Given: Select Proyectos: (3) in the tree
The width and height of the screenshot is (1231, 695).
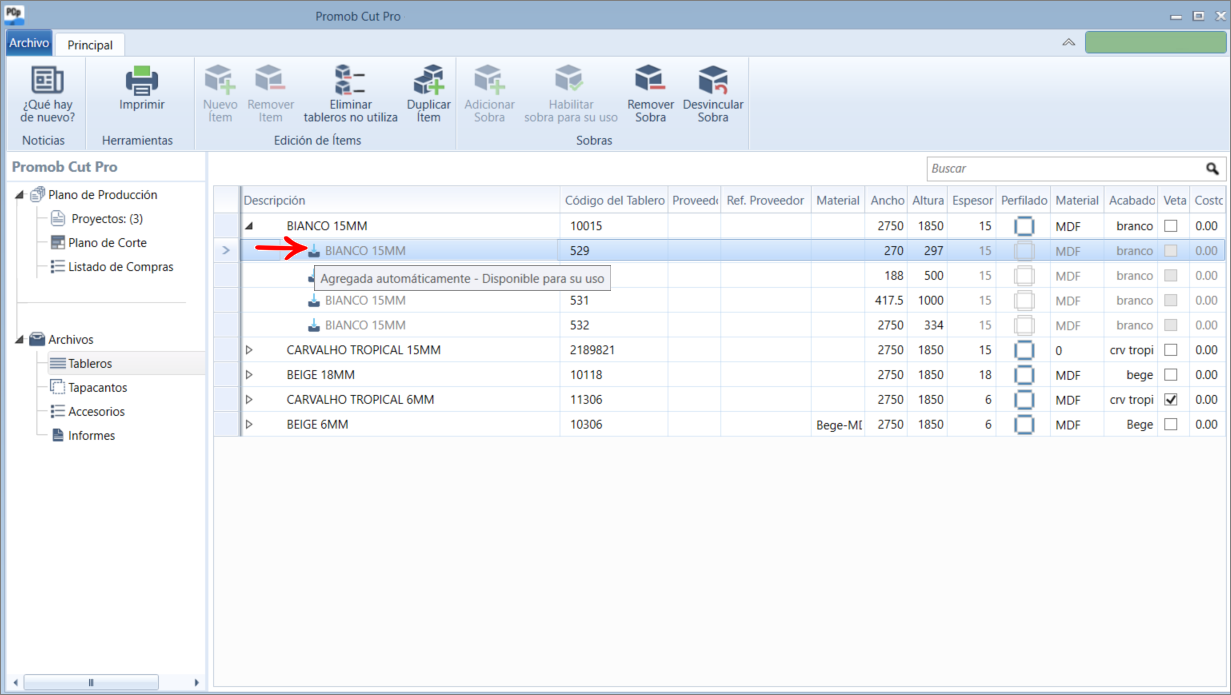Looking at the screenshot, I should 107,219.
